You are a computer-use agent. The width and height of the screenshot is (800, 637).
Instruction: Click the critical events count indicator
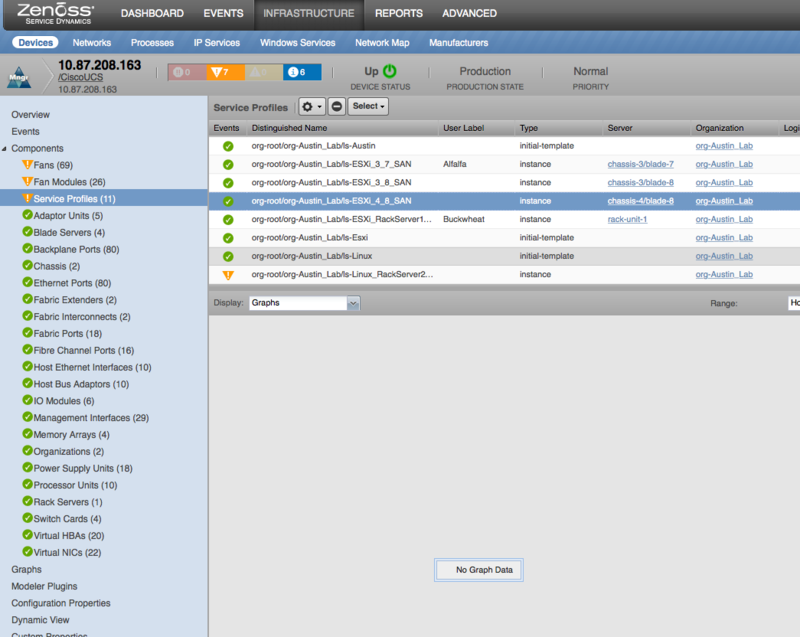[187, 72]
